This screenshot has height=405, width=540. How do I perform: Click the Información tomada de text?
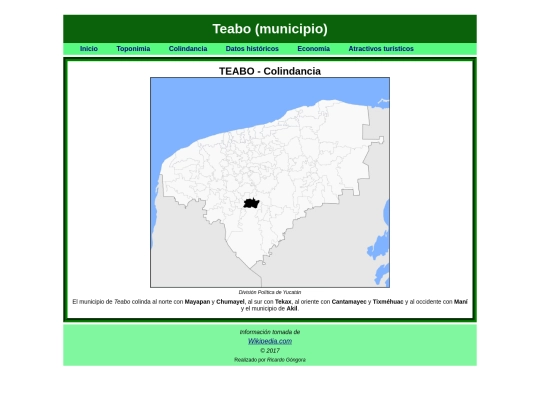[270, 332]
